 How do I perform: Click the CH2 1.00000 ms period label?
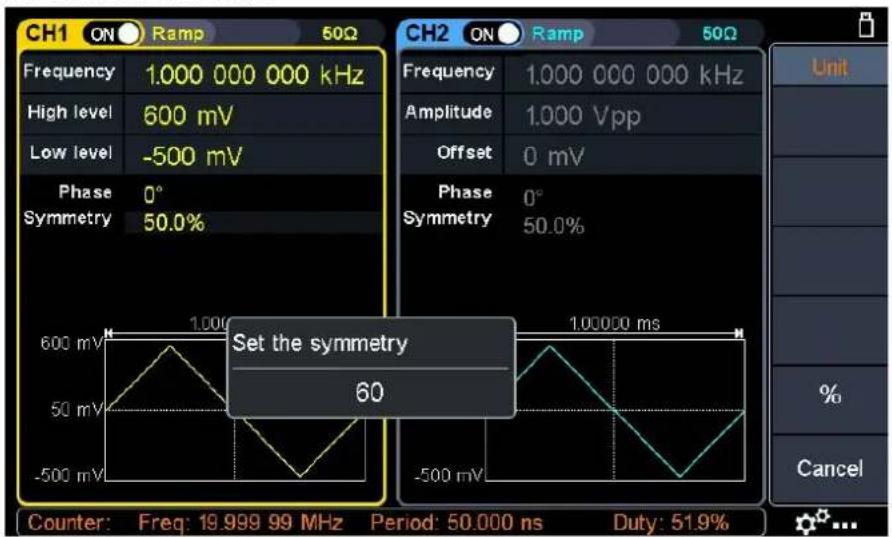coord(615,324)
